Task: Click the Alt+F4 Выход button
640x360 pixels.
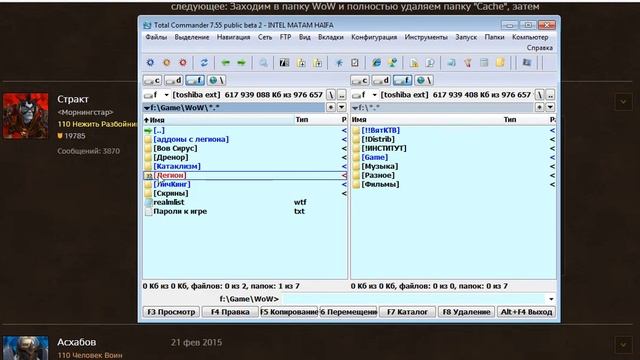Action: (526, 312)
